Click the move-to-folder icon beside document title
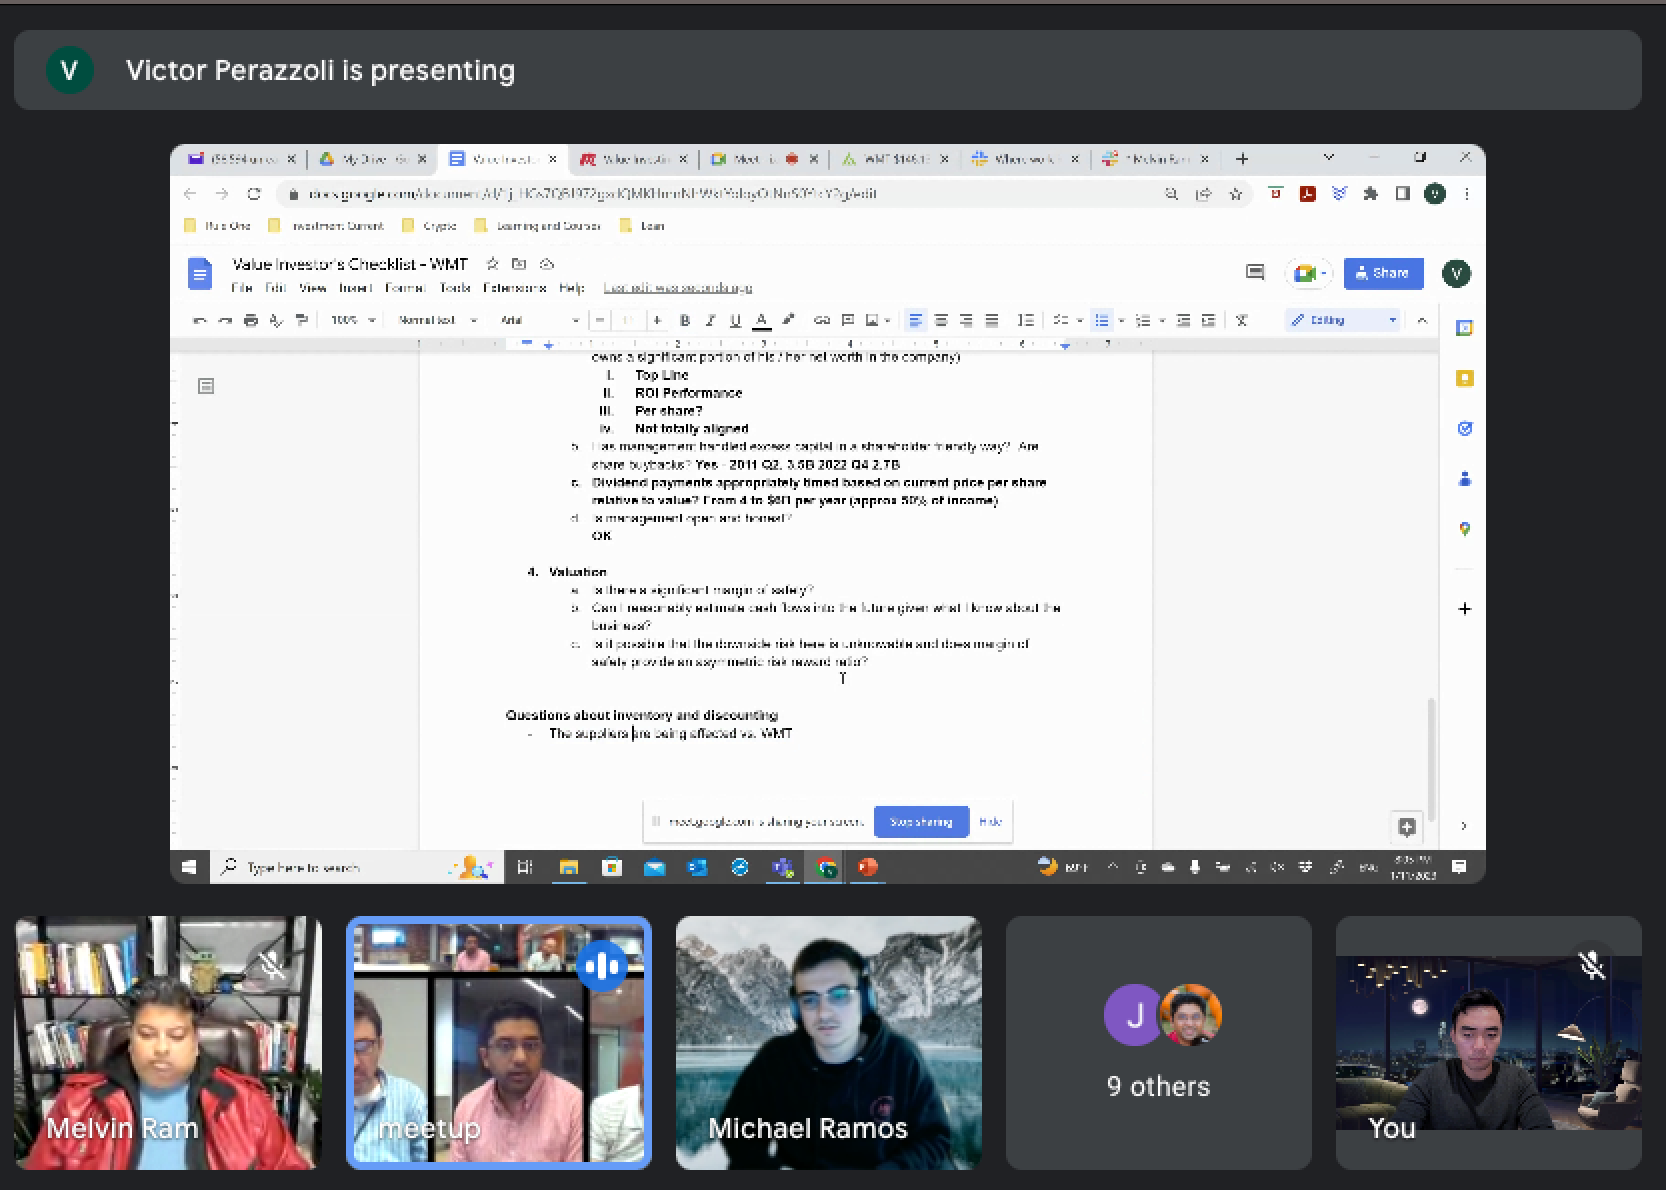The height and width of the screenshot is (1190, 1666). pos(518,264)
